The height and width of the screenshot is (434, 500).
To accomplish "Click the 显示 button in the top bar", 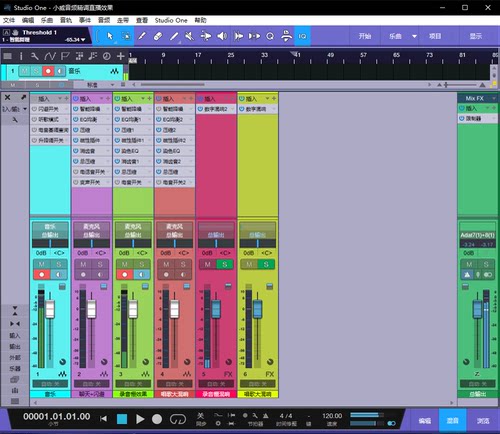I will click(476, 36).
